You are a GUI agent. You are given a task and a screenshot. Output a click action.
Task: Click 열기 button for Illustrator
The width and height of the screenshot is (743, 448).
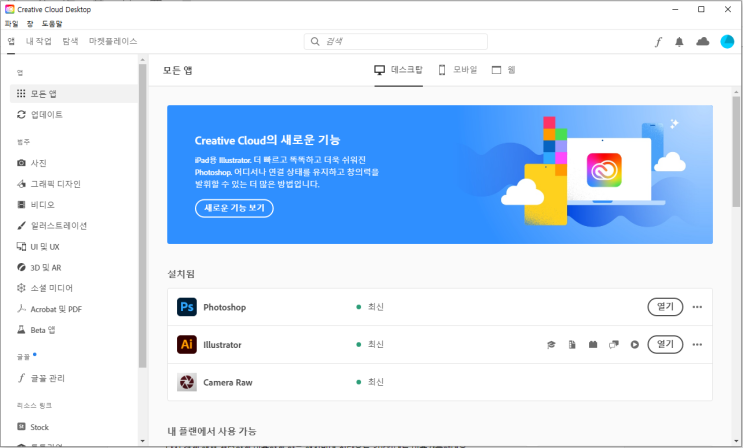(665, 344)
